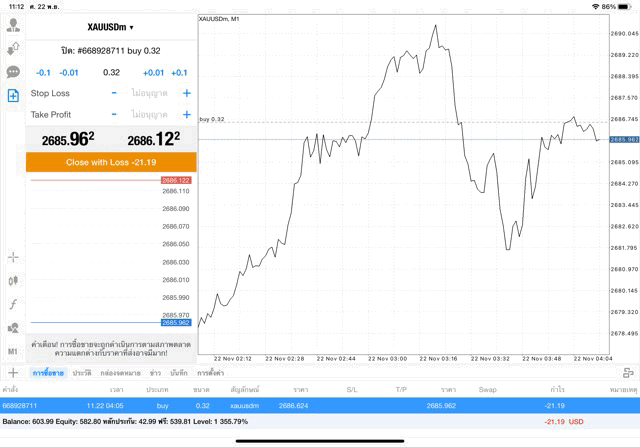Open the chat messages icon
640x447 pixels.
click(x=13, y=72)
